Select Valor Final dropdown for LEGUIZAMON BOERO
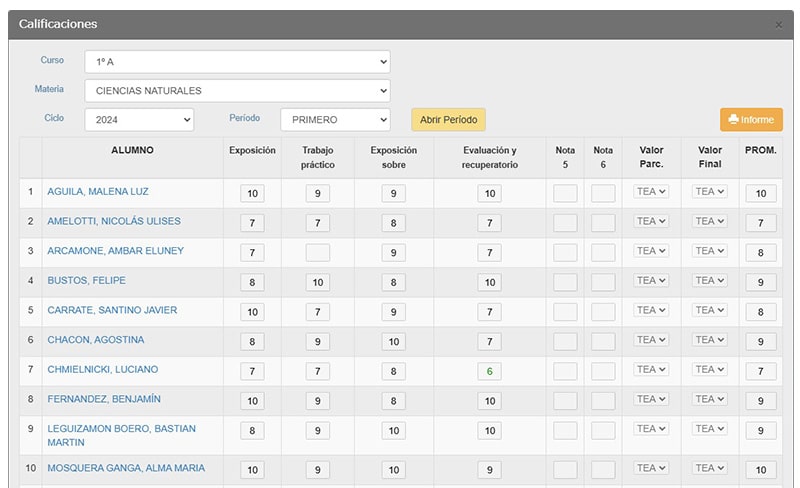Viewport: 800px width, 488px height. click(710, 428)
